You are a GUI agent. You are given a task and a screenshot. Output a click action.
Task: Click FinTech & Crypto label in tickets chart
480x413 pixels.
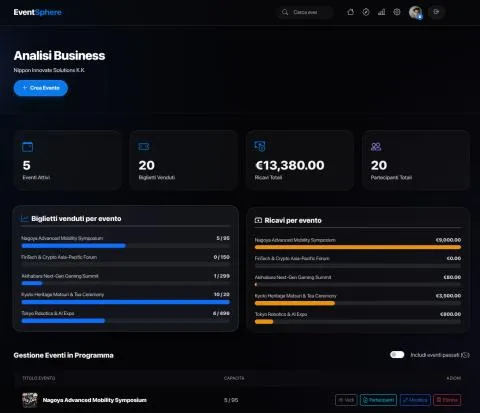(59, 257)
